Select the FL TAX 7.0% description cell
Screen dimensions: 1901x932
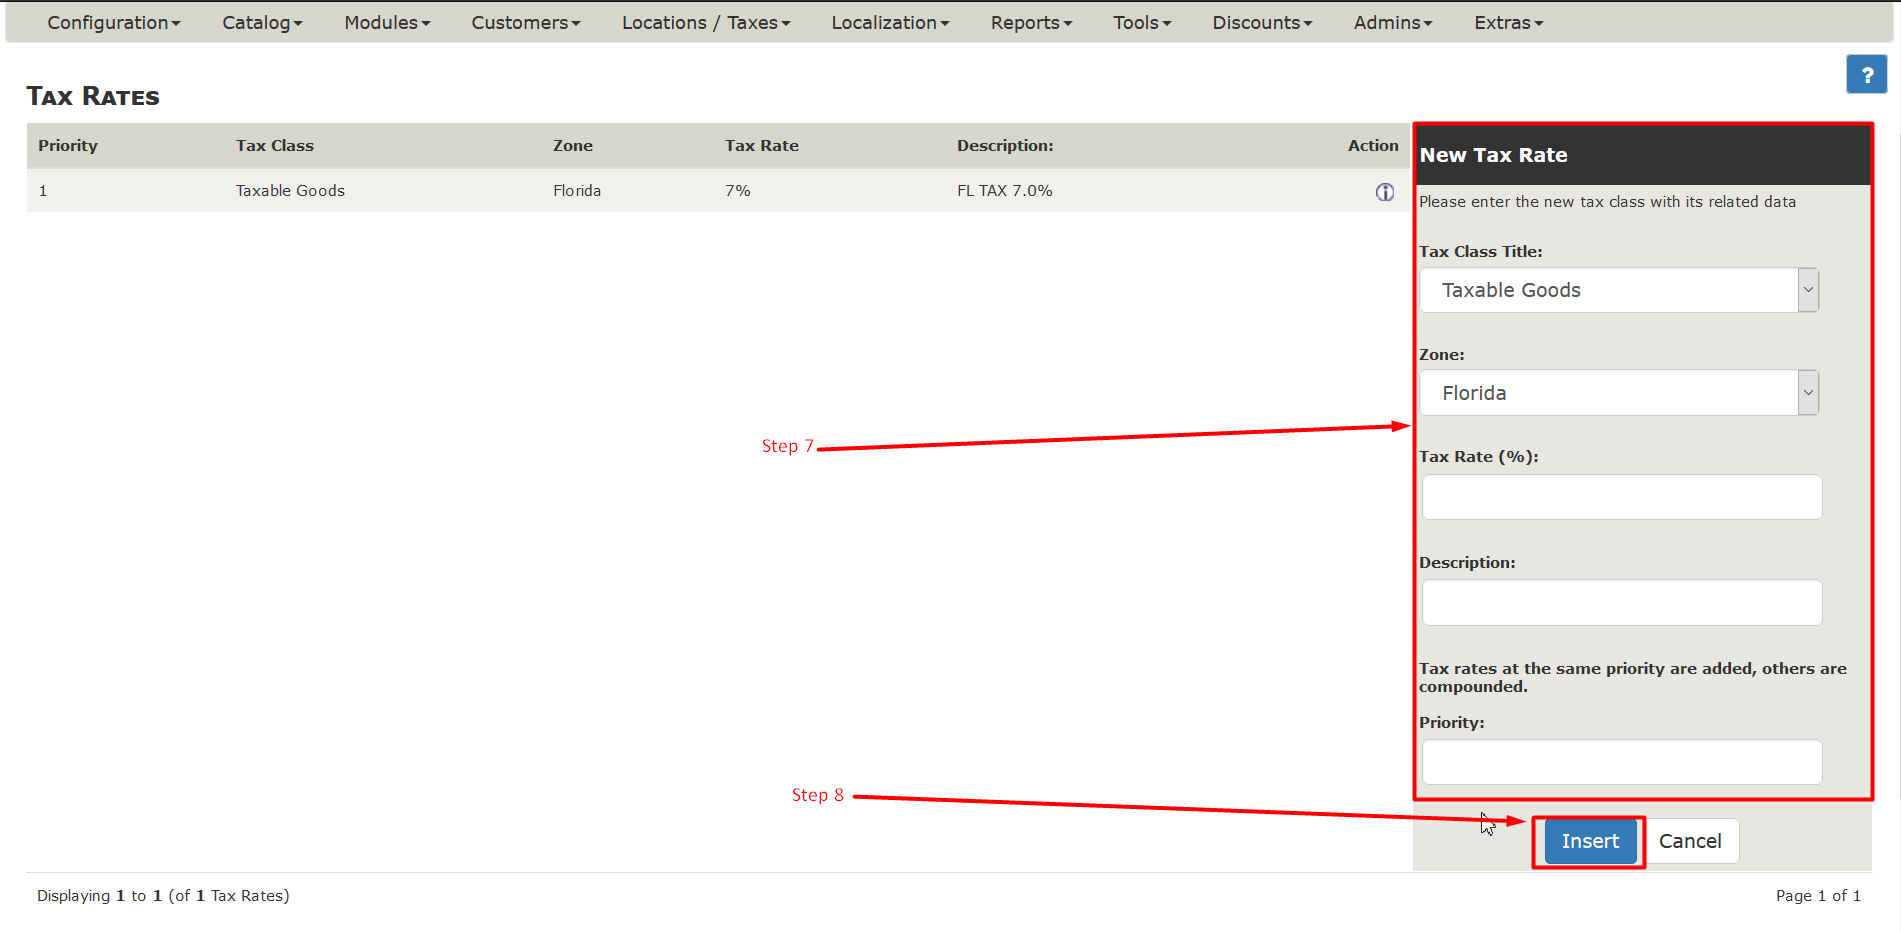click(x=1004, y=191)
